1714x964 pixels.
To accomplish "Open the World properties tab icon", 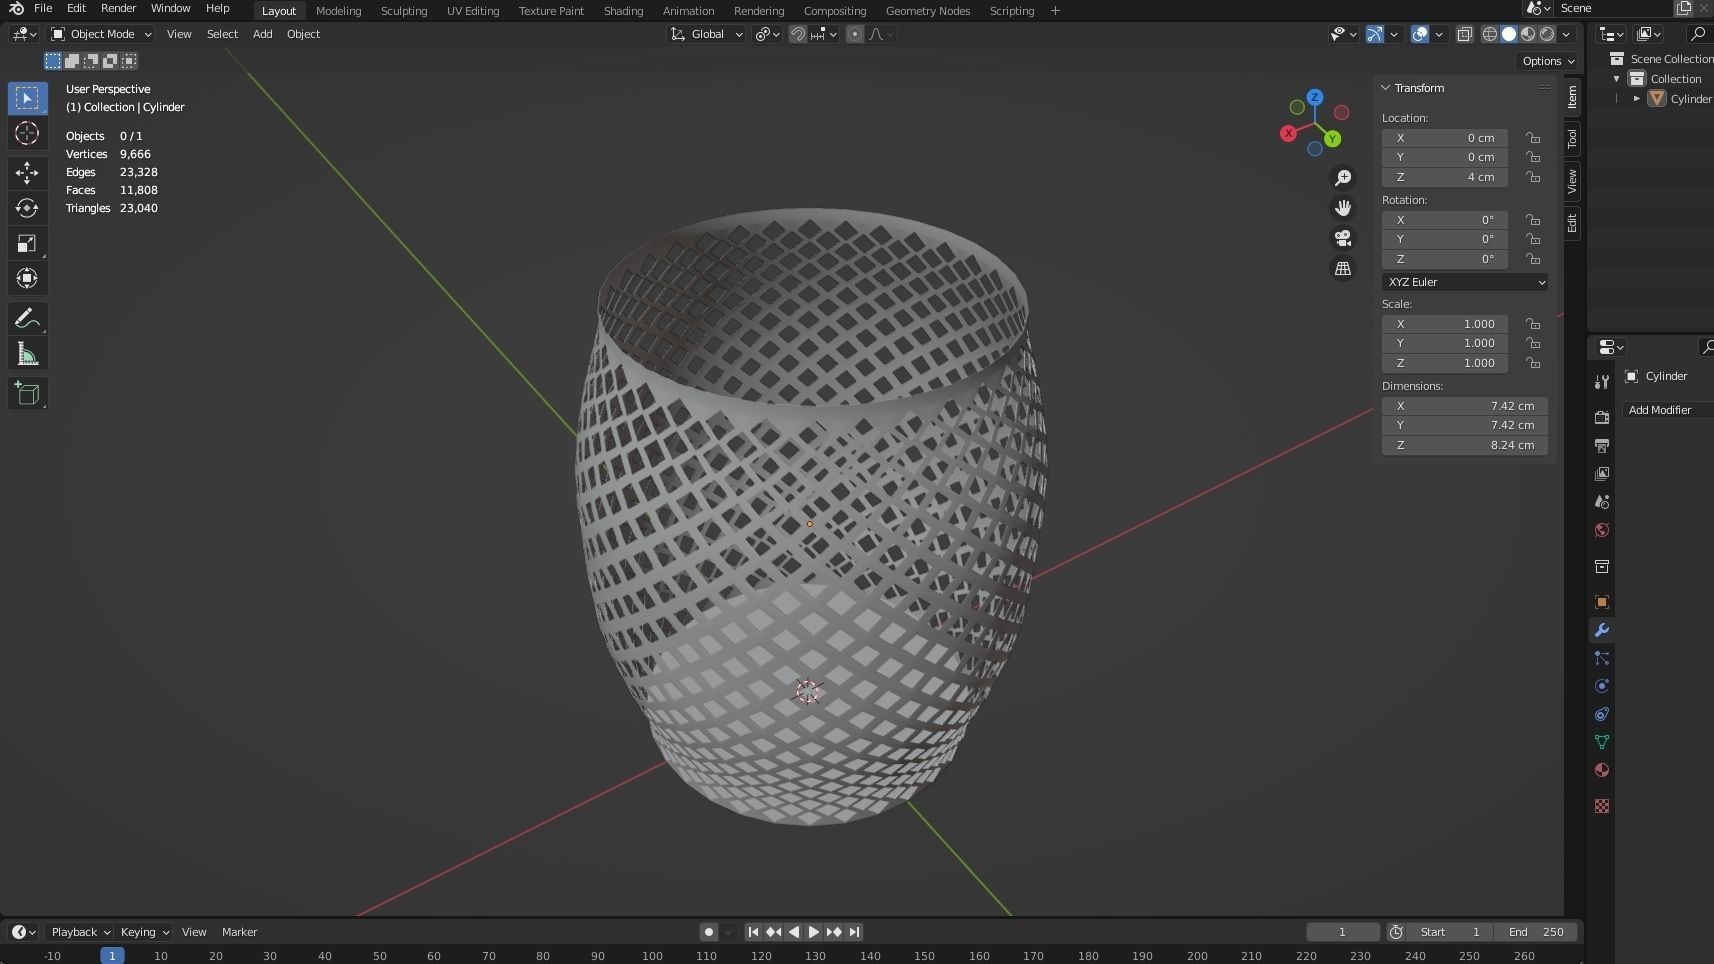I will point(1602,530).
